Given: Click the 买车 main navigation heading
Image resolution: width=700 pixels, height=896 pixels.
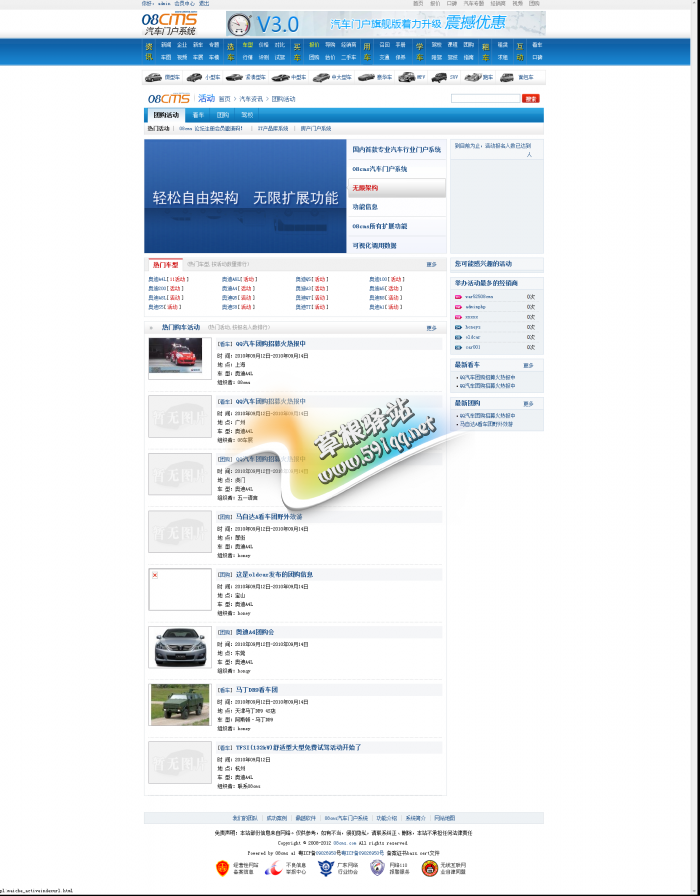Looking at the screenshot, I should (297, 51).
